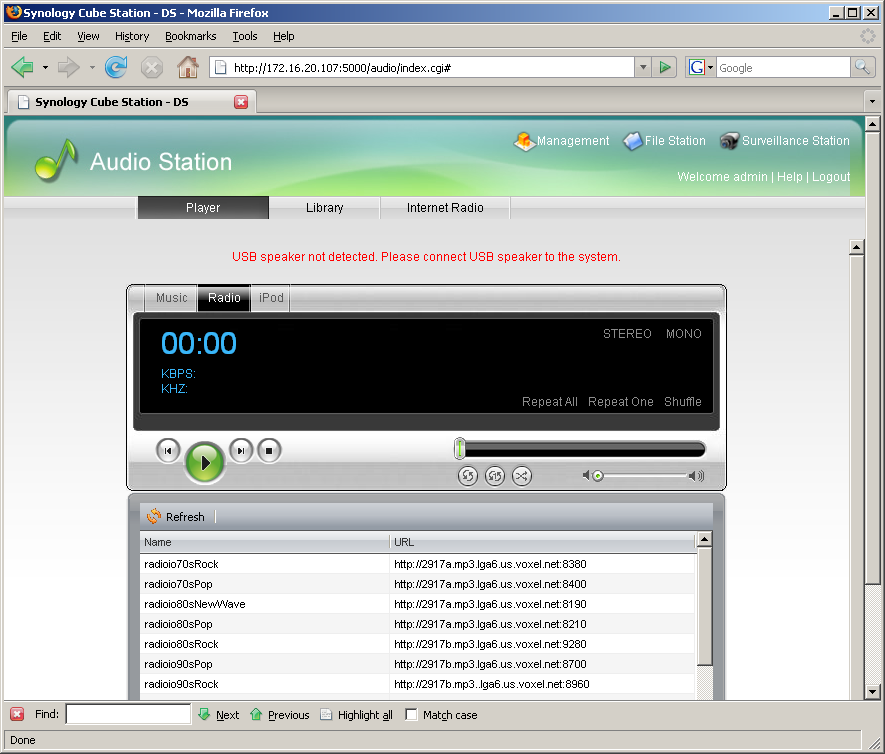Enable the Match case checkbox
This screenshot has height=754, width=885.
411,714
